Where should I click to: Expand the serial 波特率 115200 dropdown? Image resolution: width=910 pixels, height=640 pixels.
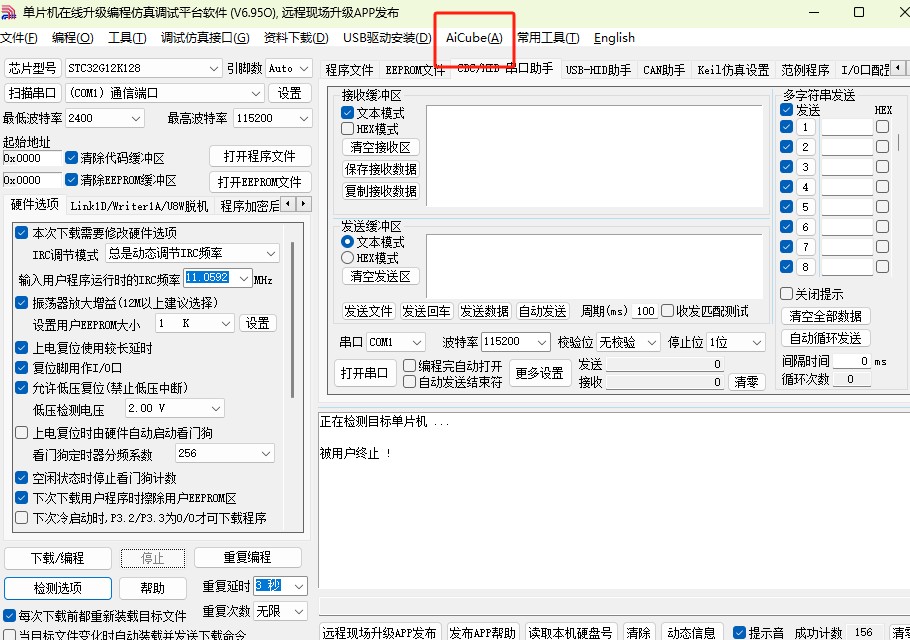pyautogui.click(x=541, y=342)
